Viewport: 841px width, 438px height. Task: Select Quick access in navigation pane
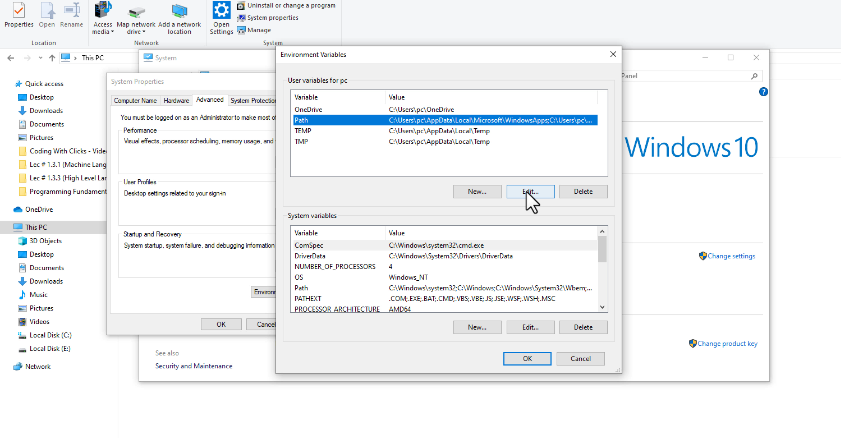[39, 84]
